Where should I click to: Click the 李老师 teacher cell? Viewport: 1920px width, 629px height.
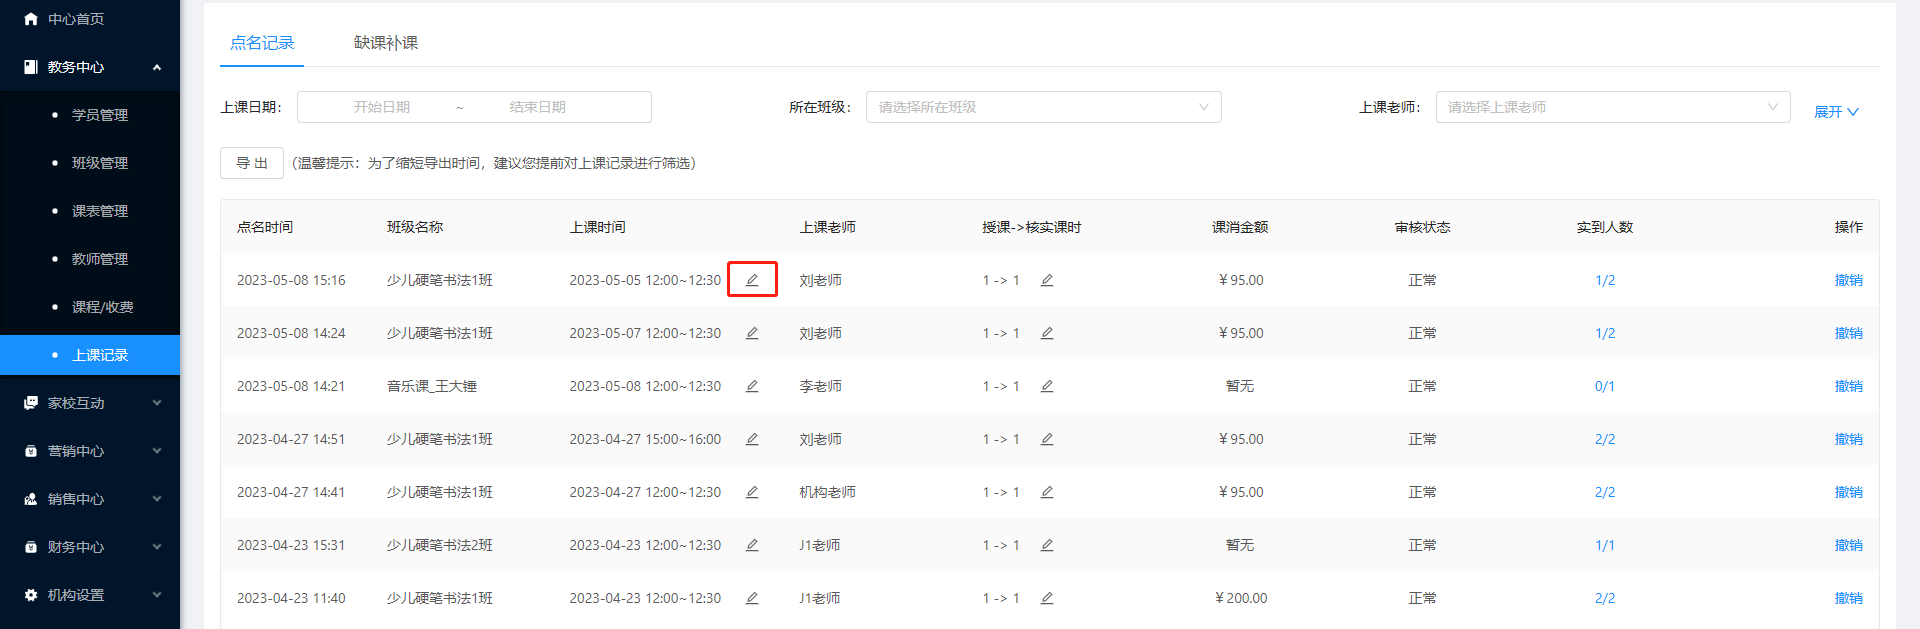click(x=820, y=386)
